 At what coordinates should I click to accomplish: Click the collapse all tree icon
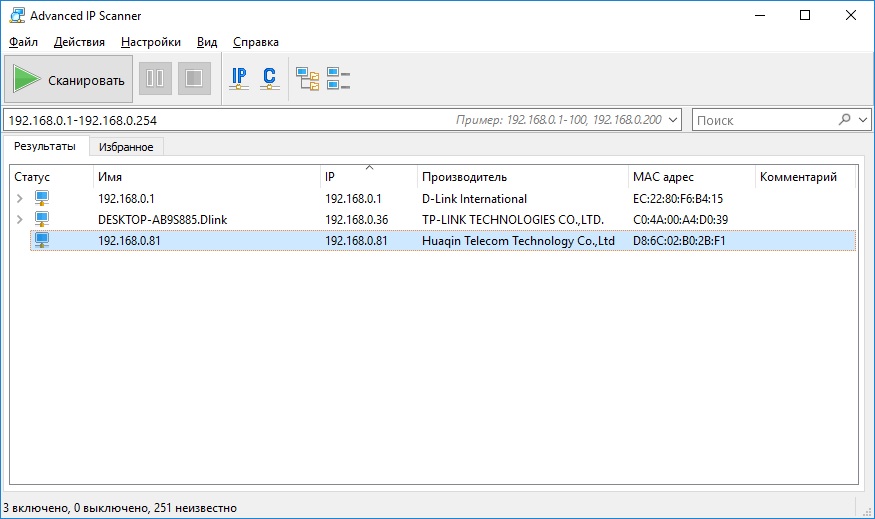pyautogui.click(x=339, y=78)
